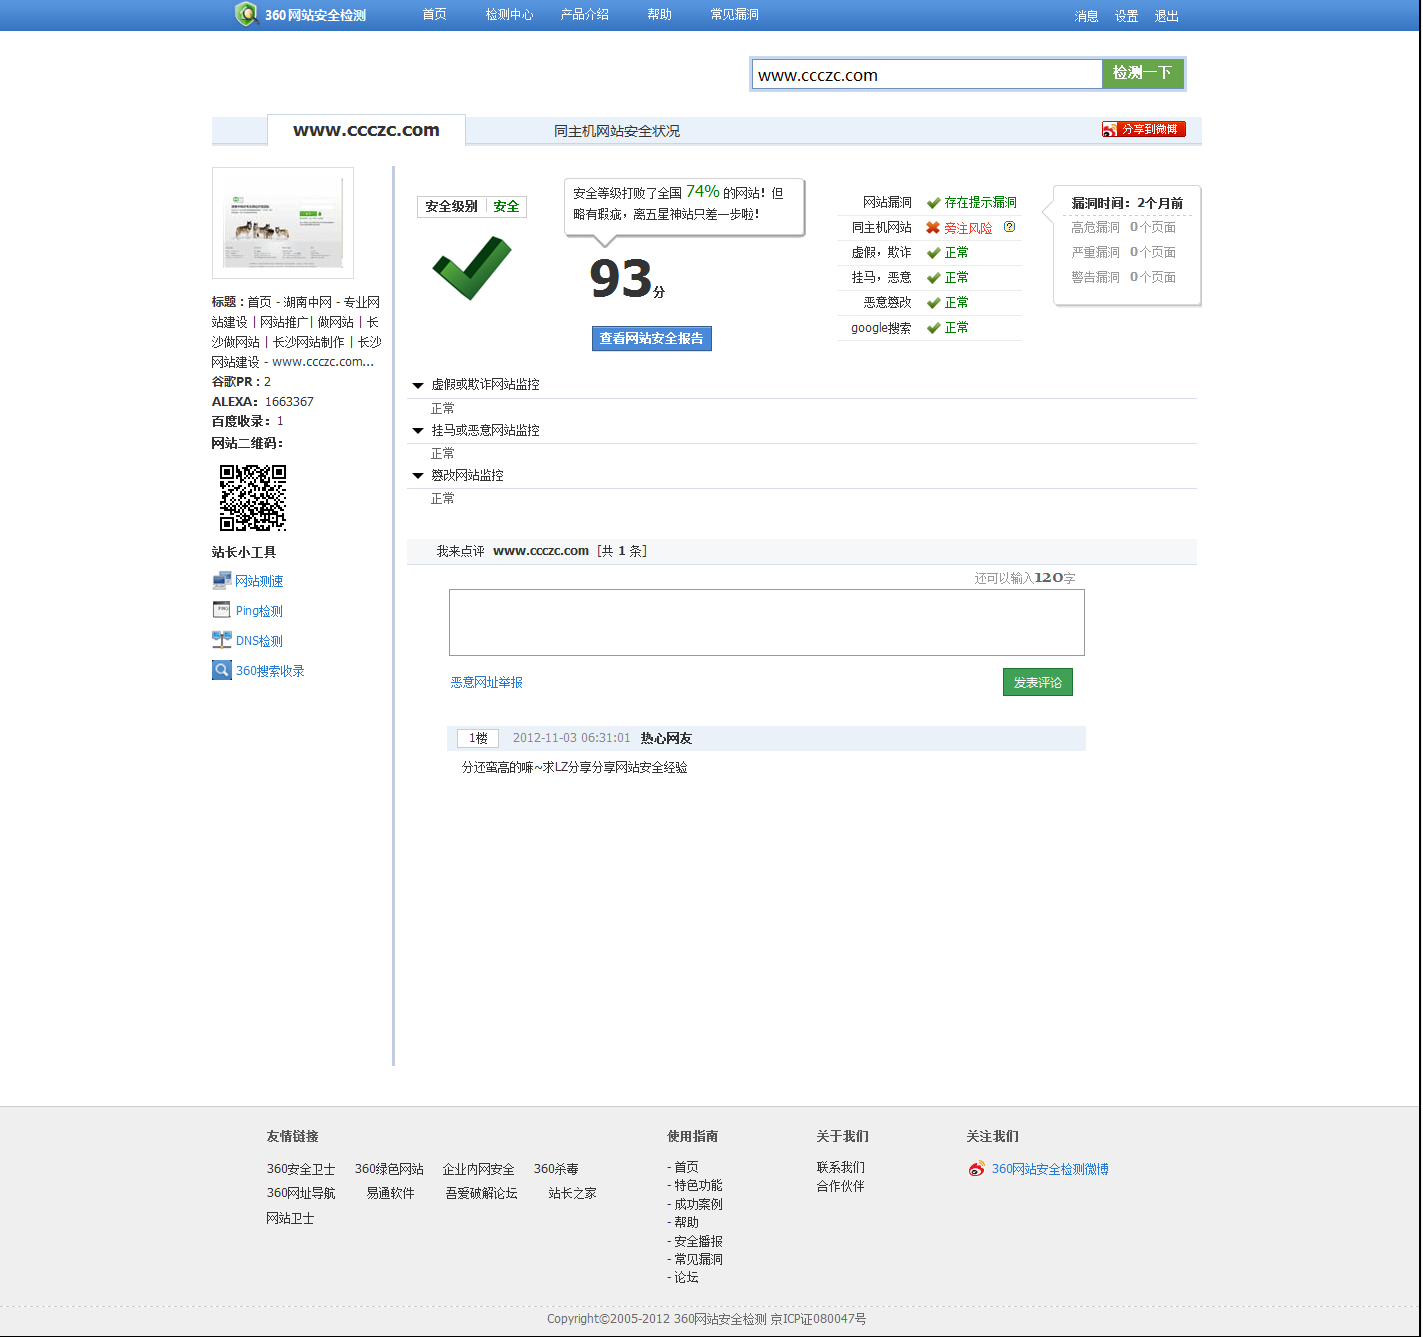Open 常见漏洞 in the top navigation
The image size is (1423, 1337).
(734, 15)
